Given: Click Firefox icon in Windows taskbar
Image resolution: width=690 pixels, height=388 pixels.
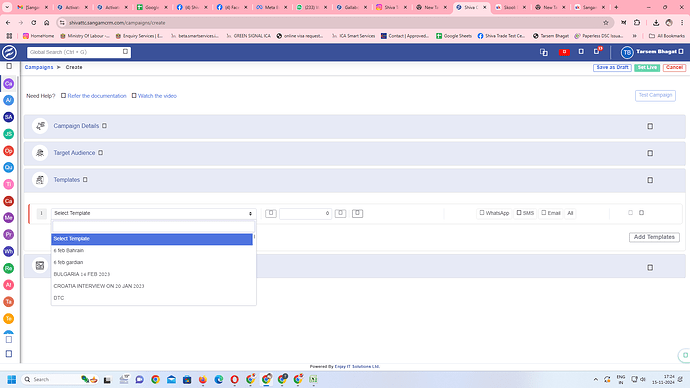Looking at the screenshot, I should [202, 379].
